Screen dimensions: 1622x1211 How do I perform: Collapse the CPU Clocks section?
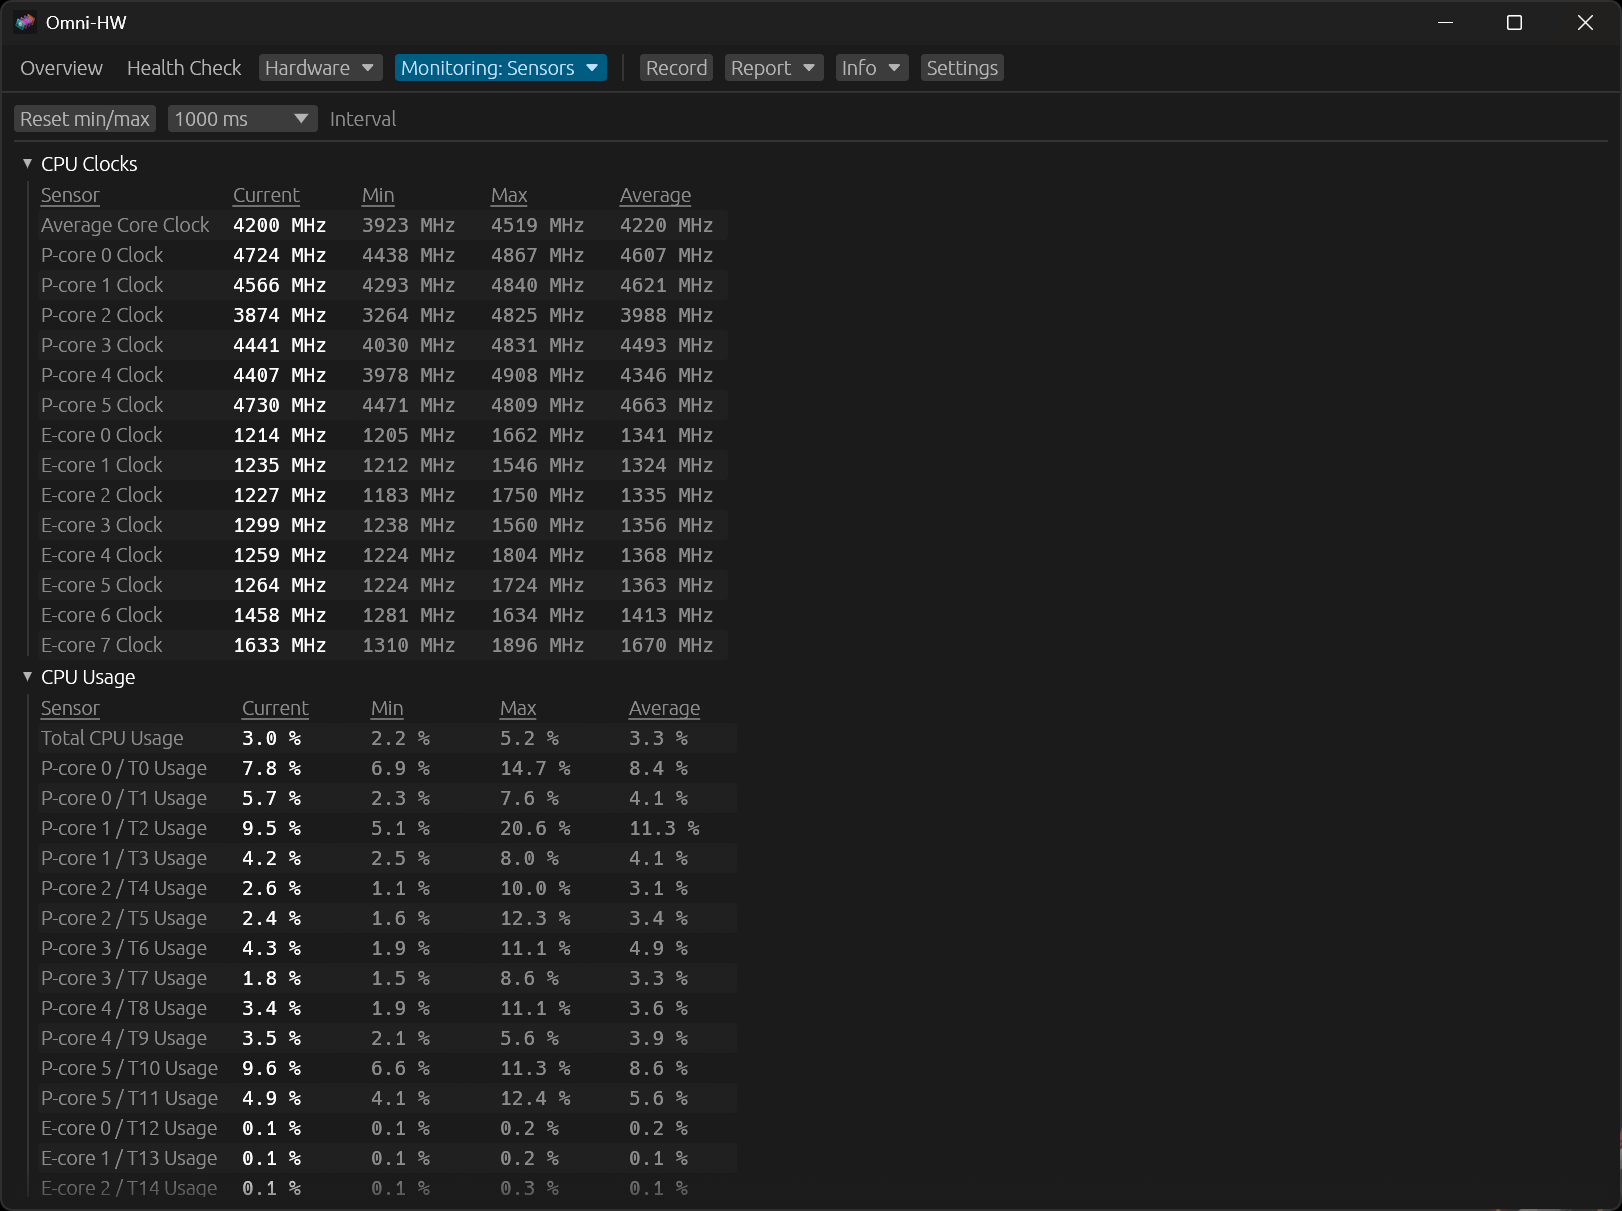[x=27, y=163]
